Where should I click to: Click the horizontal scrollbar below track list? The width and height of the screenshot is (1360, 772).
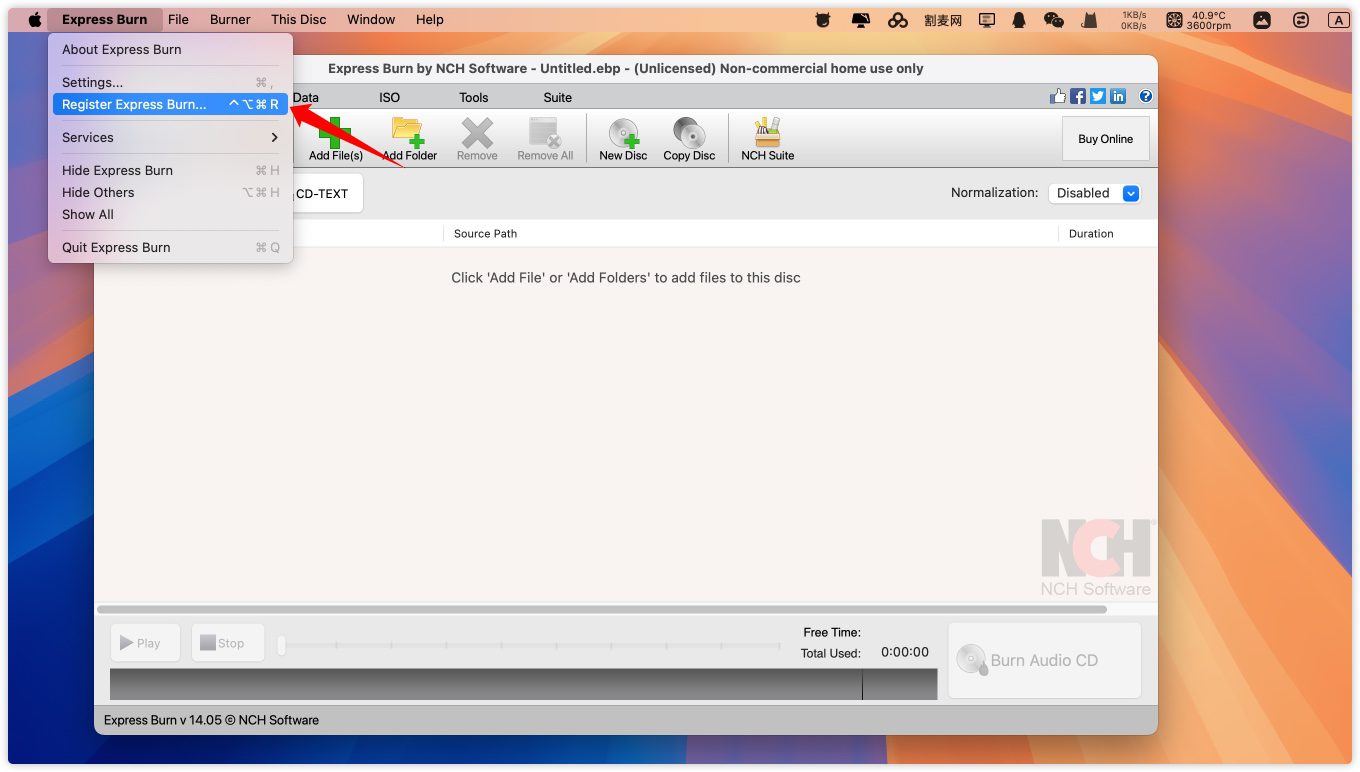602,609
